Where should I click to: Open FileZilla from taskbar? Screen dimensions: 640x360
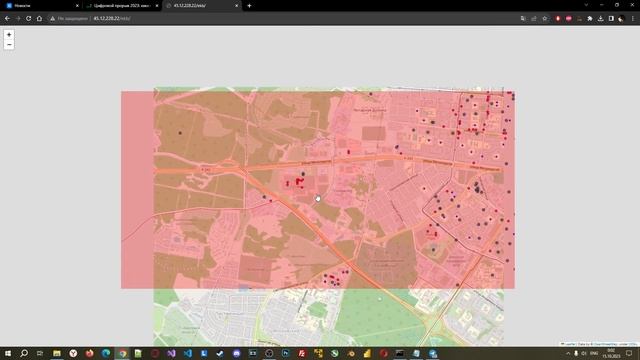click(x=302, y=353)
